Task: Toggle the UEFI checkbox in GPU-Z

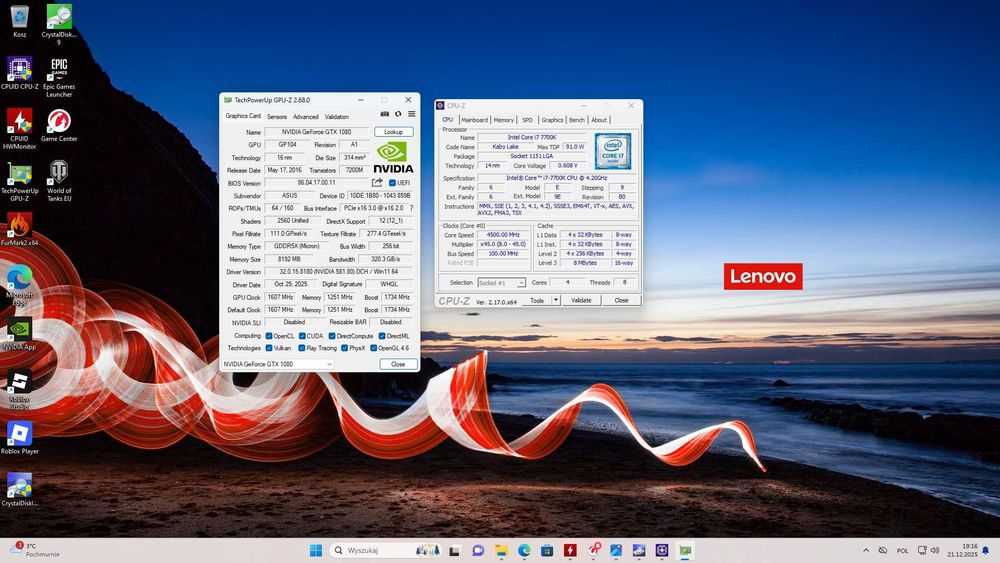Action: coord(392,183)
